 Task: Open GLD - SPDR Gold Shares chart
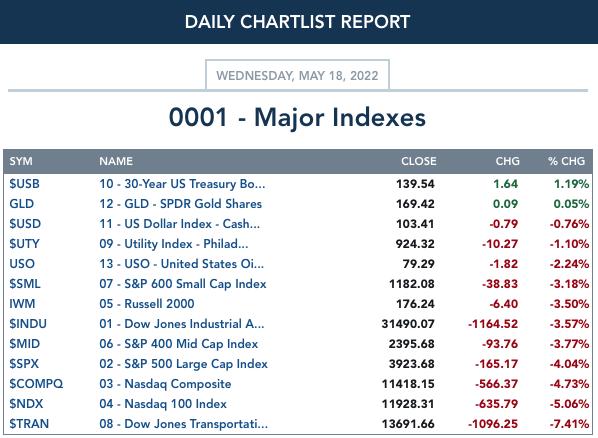pos(180,204)
